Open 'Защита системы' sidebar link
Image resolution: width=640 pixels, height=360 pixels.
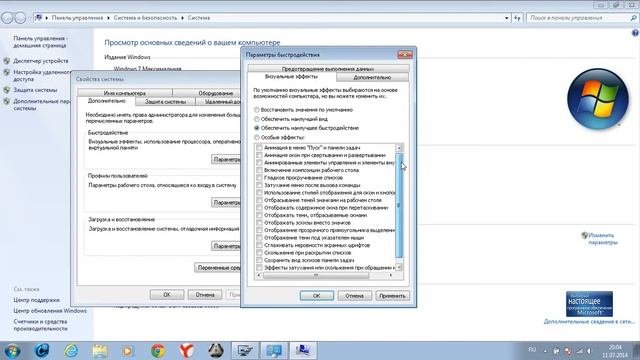click(x=35, y=90)
